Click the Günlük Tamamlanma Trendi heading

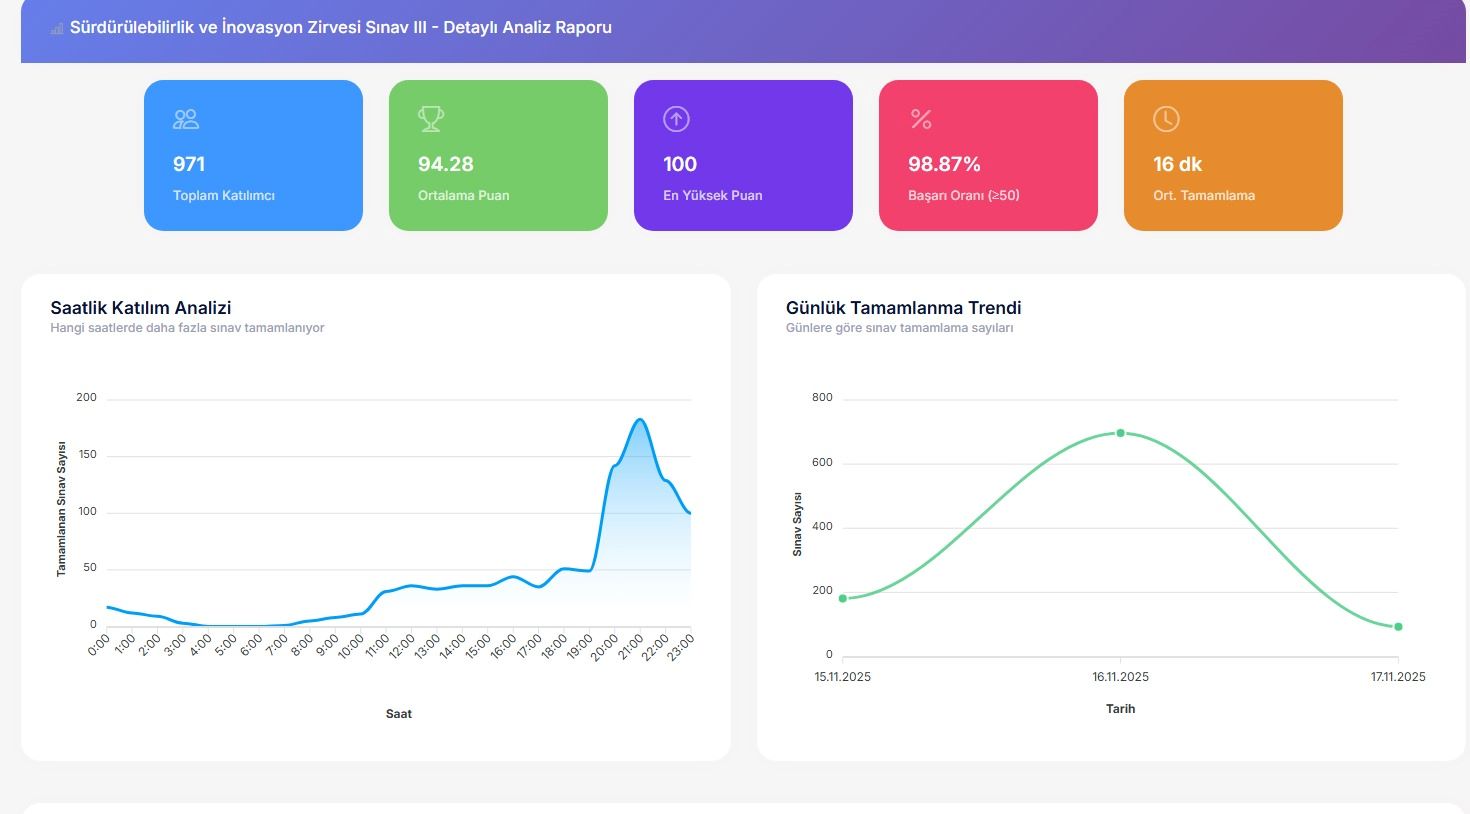point(903,308)
